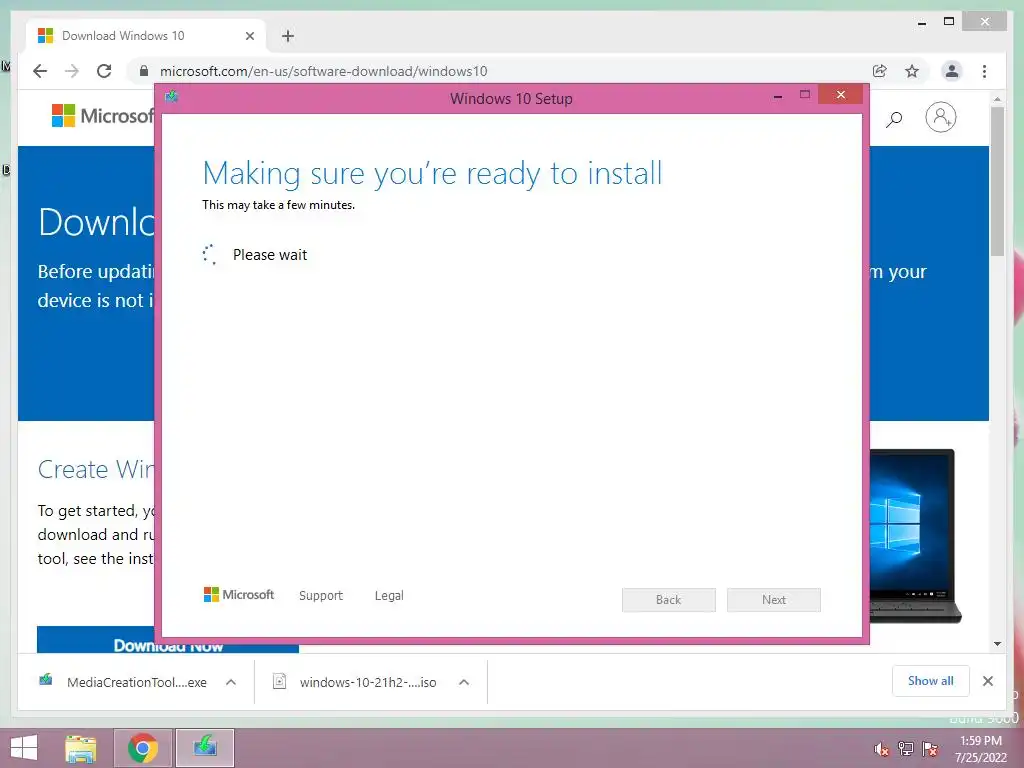Click Chrome's back navigation arrow
The image size is (1024, 768).
coord(40,71)
